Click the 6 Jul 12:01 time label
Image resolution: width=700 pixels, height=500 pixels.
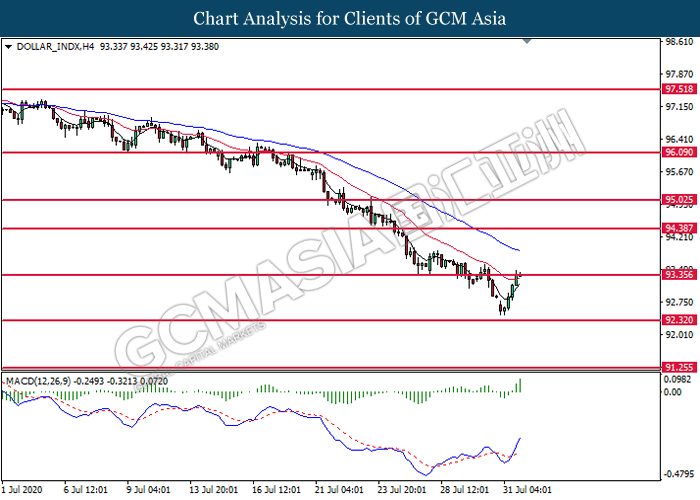click(x=86, y=490)
